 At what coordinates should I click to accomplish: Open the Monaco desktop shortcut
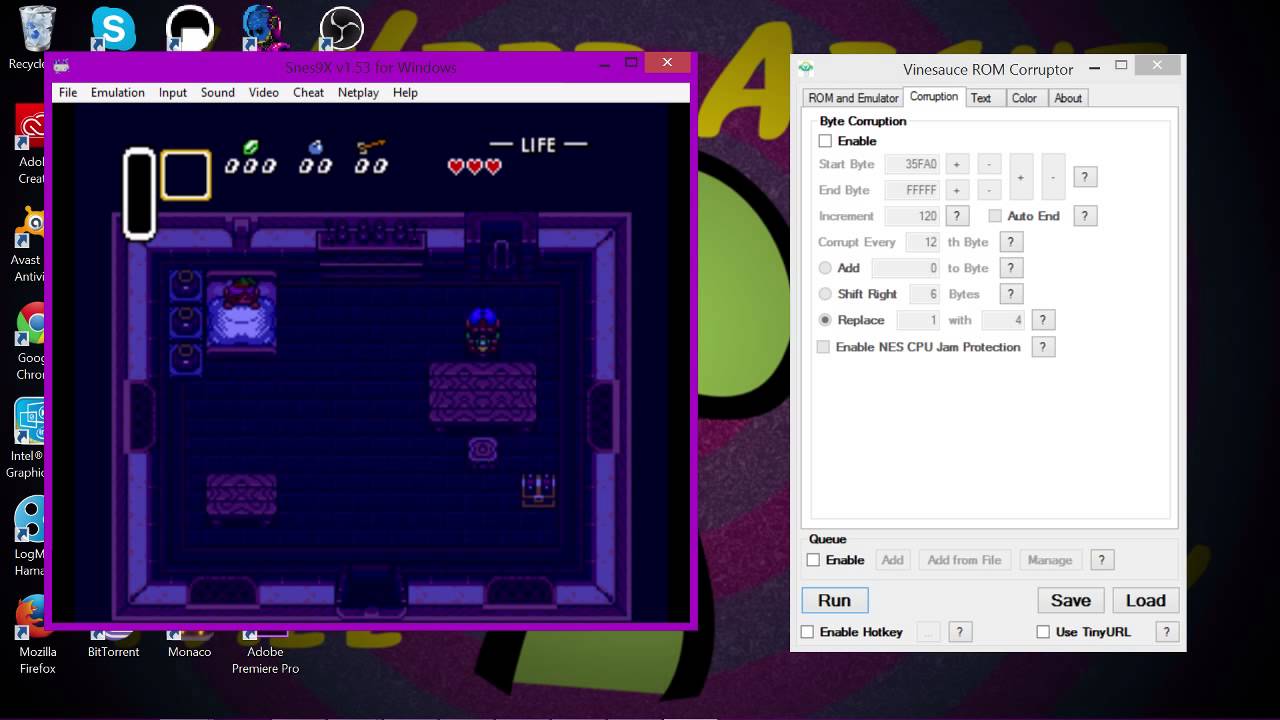189,644
